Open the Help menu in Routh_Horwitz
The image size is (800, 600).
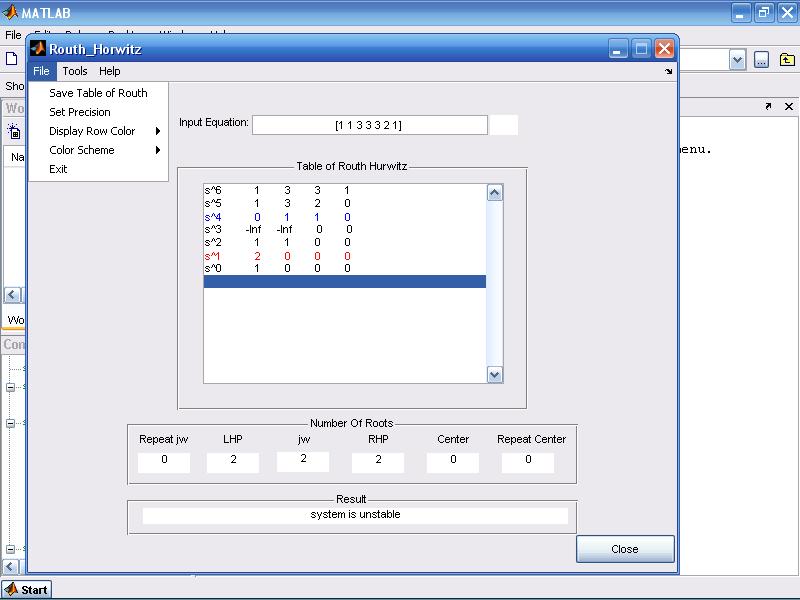[x=110, y=71]
